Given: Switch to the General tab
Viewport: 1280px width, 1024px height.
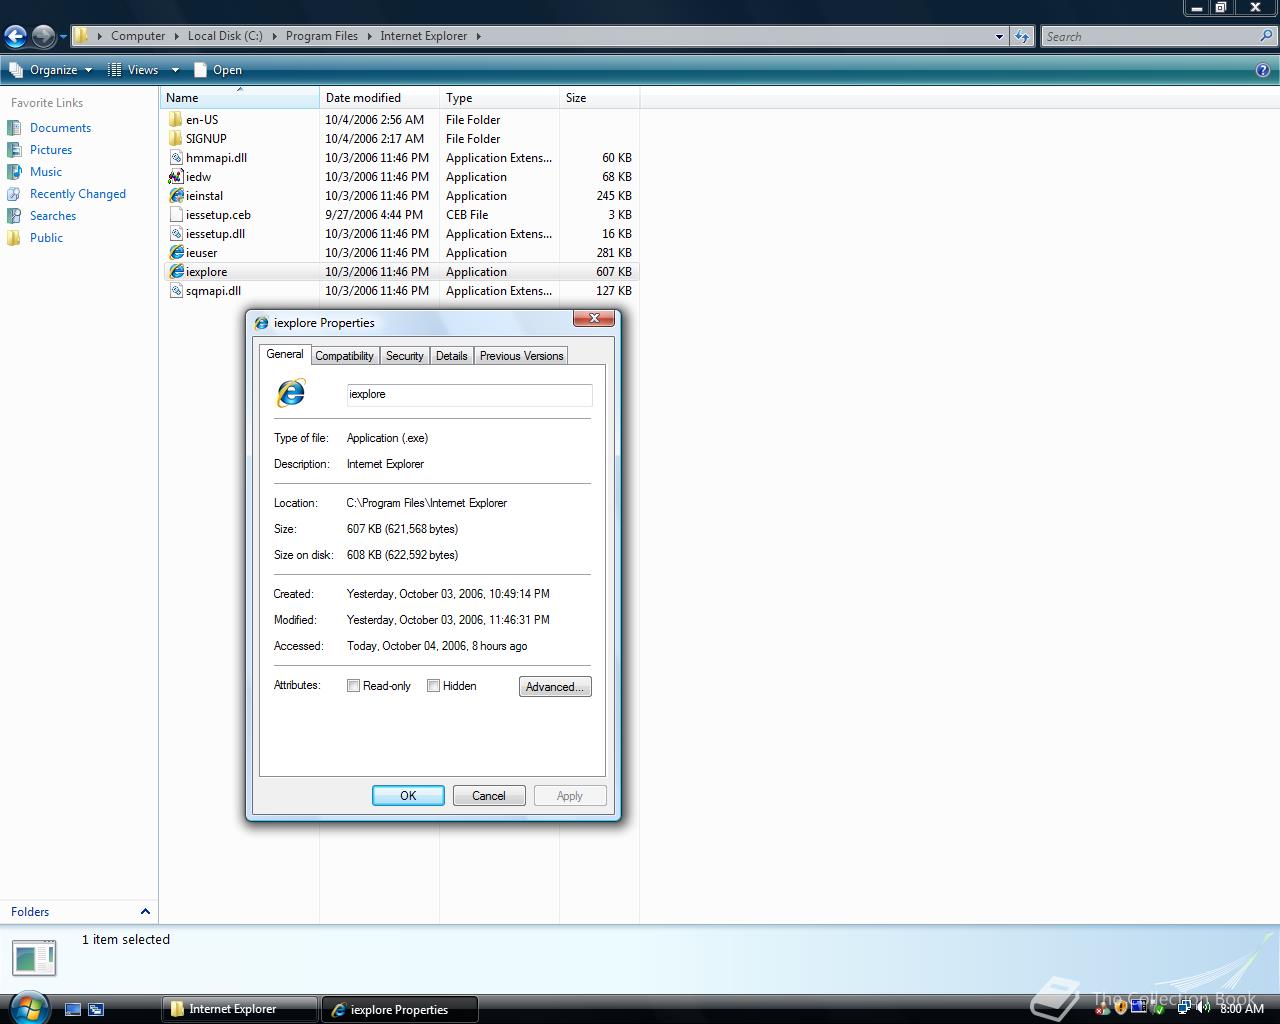Looking at the screenshot, I should click(284, 354).
